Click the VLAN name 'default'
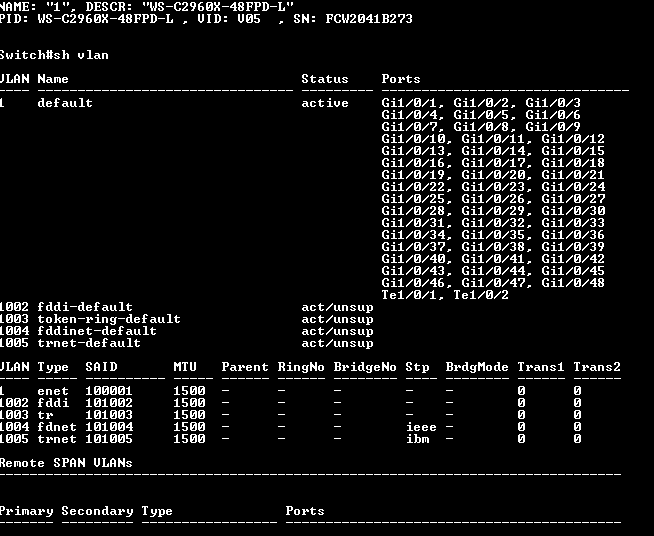The height and width of the screenshot is (536, 654). click(65, 103)
